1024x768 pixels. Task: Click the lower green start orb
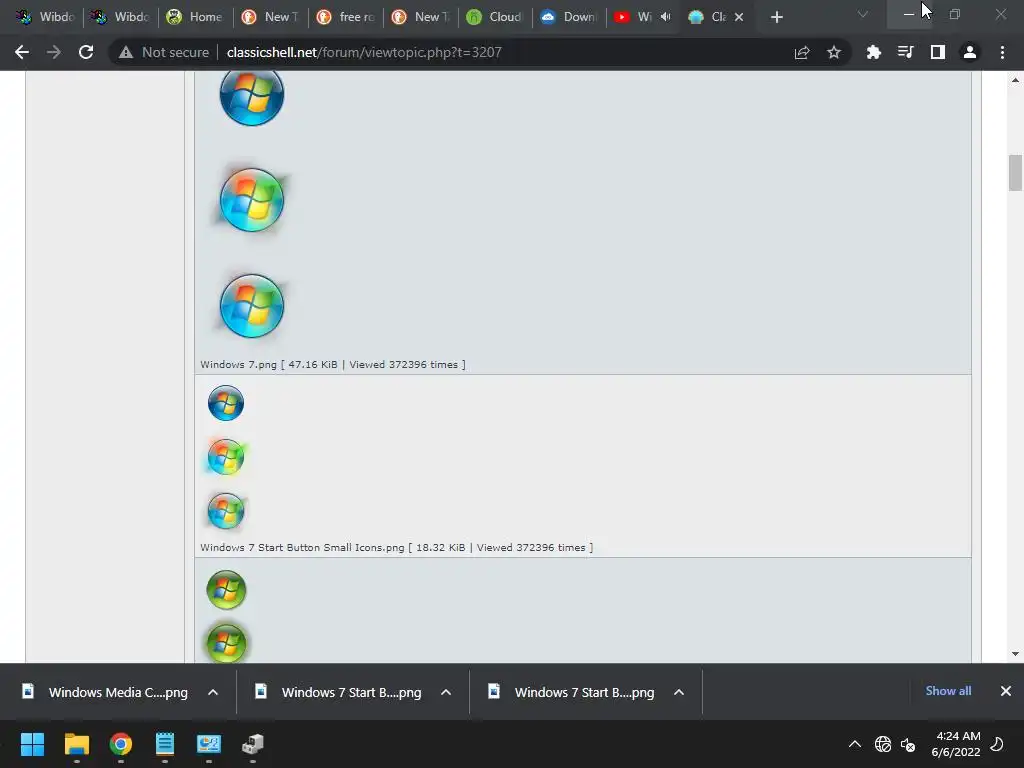pos(226,643)
